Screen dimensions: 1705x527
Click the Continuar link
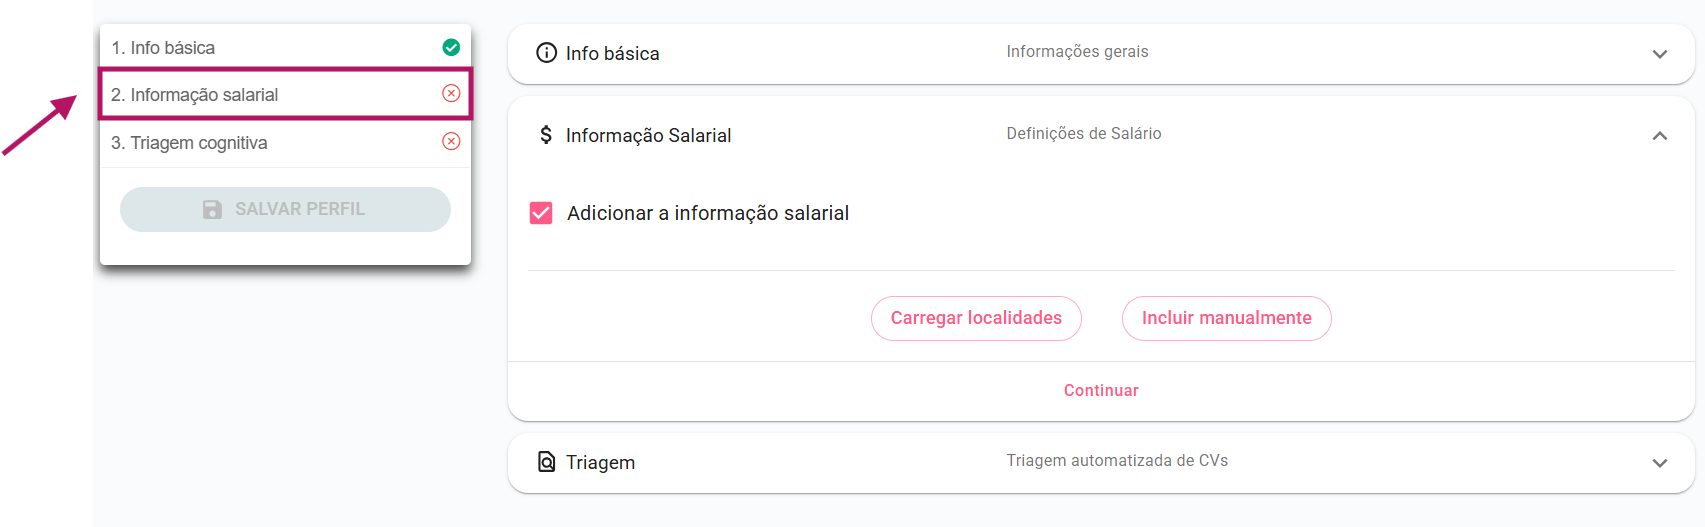tap(1101, 390)
